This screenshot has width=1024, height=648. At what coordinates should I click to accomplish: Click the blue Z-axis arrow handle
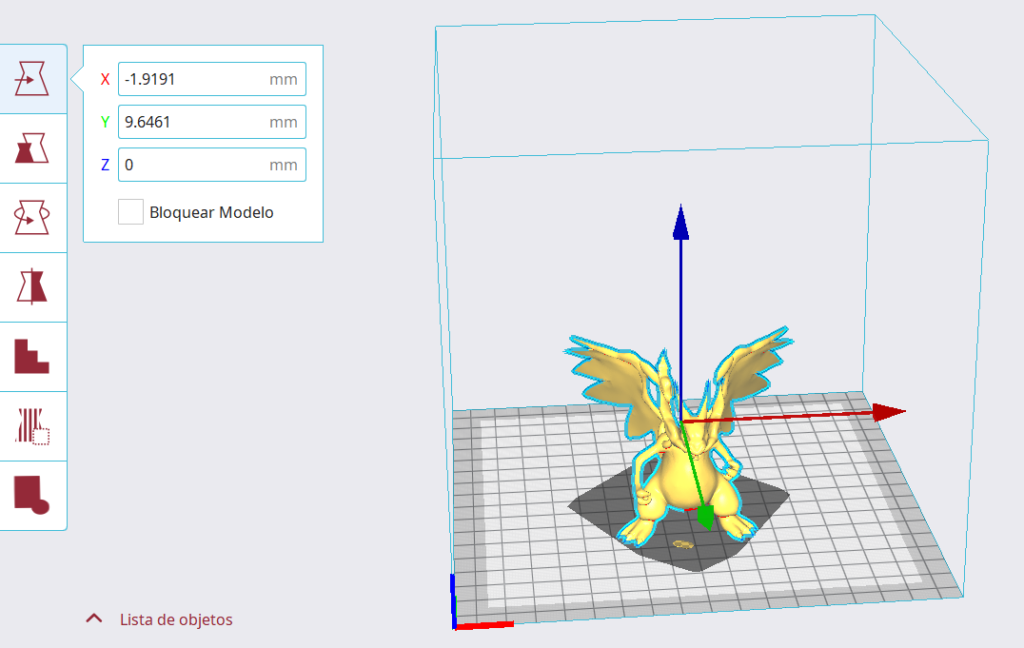click(x=681, y=222)
